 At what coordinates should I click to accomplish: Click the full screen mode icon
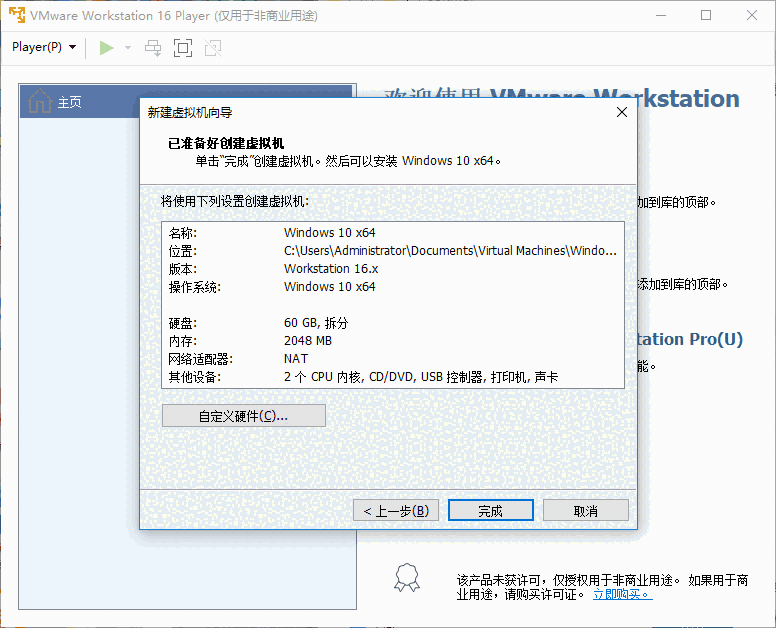tap(183, 48)
